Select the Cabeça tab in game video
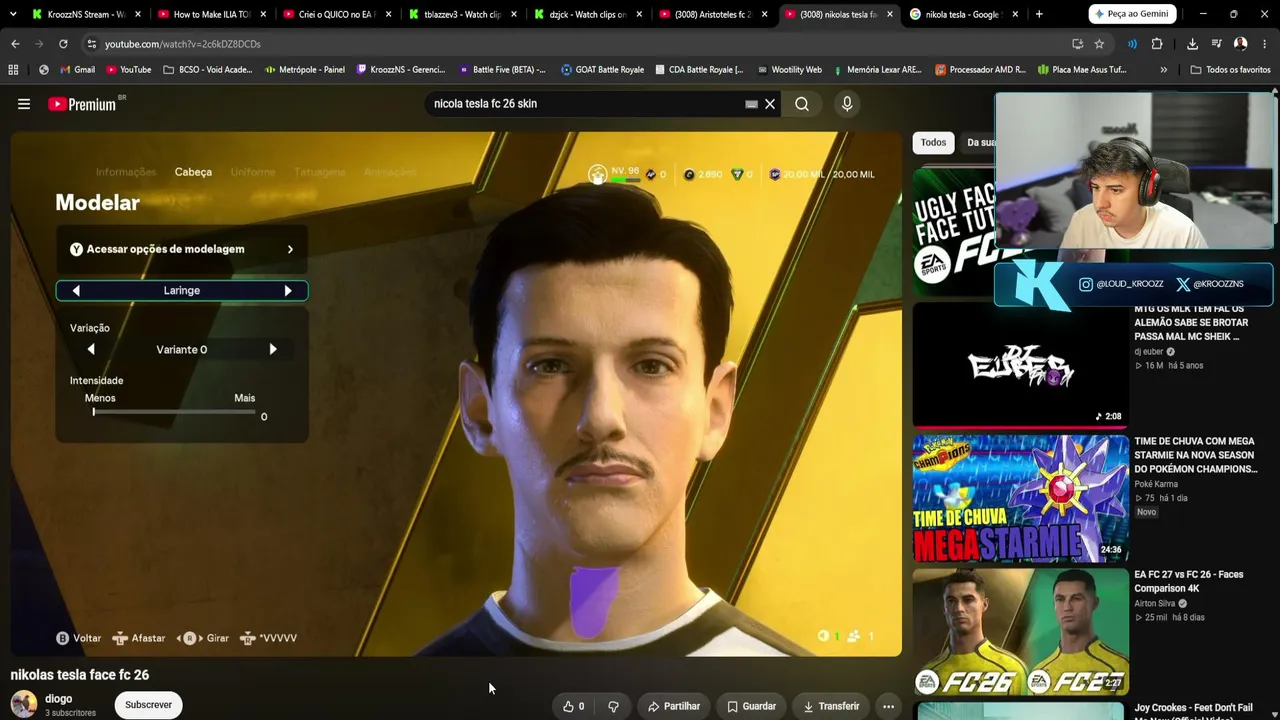 point(193,172)
